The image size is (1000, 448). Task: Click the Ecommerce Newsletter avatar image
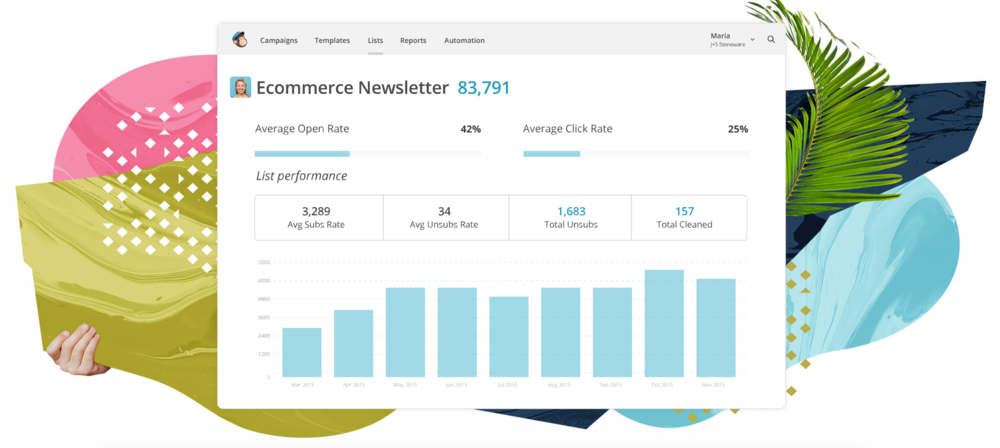point(240,87)
